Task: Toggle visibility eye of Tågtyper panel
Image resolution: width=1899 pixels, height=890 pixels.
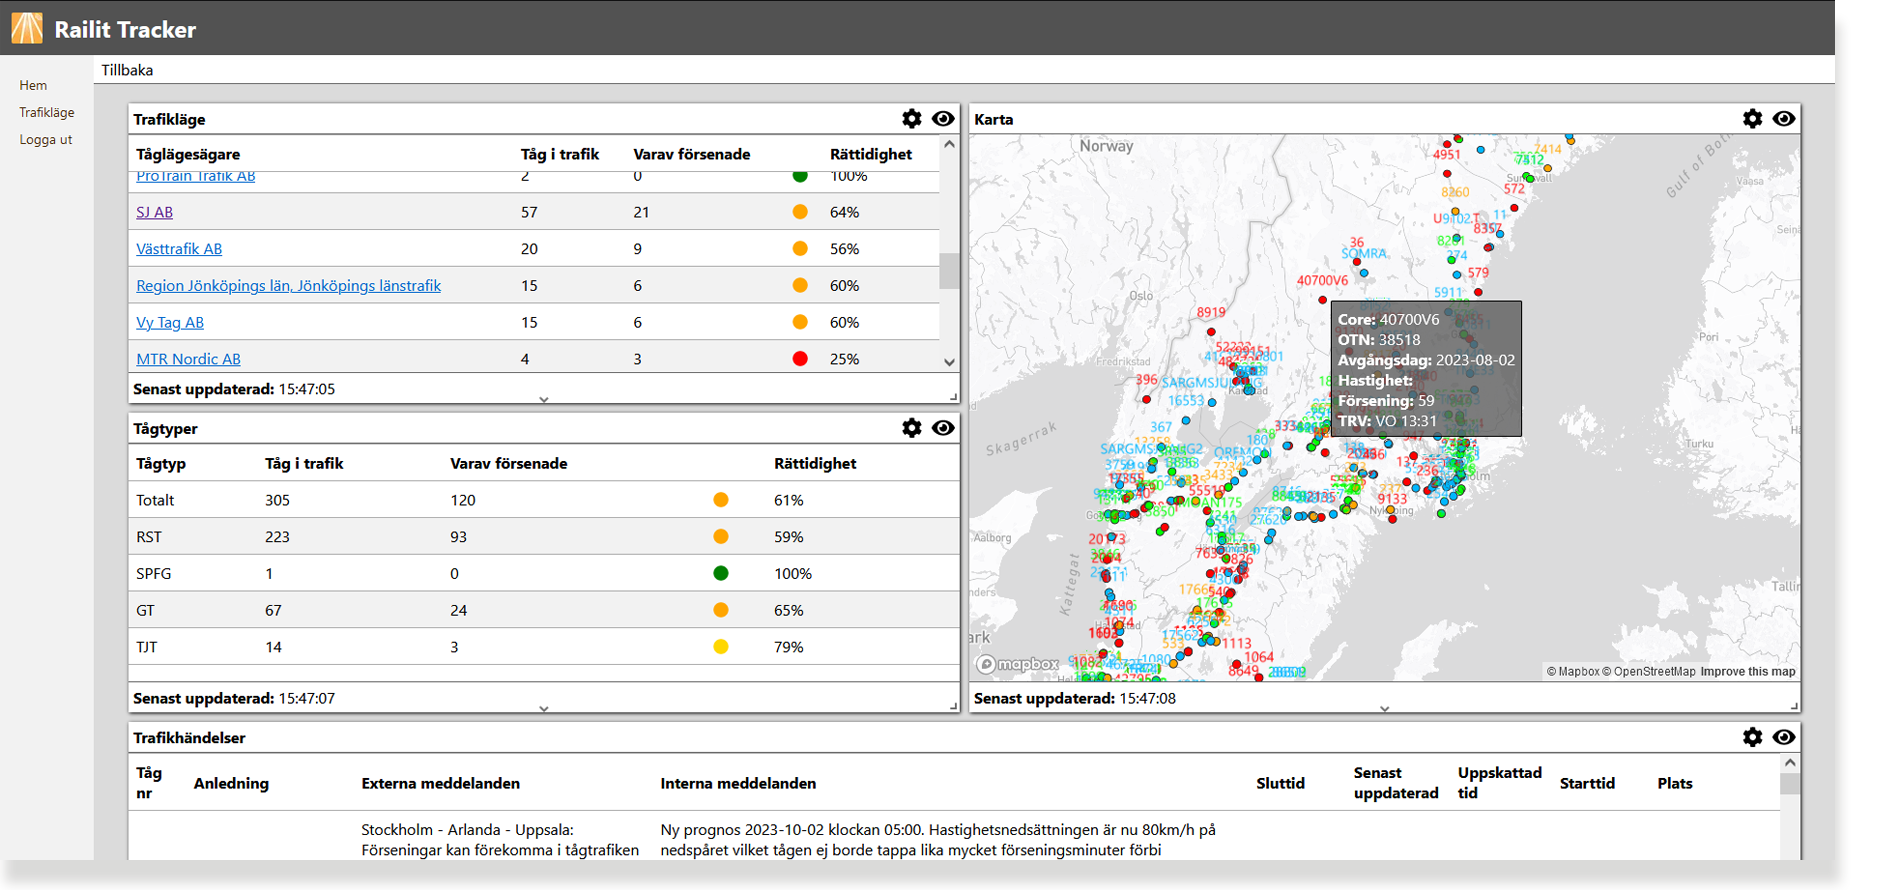Action: [x=943, y=428]
